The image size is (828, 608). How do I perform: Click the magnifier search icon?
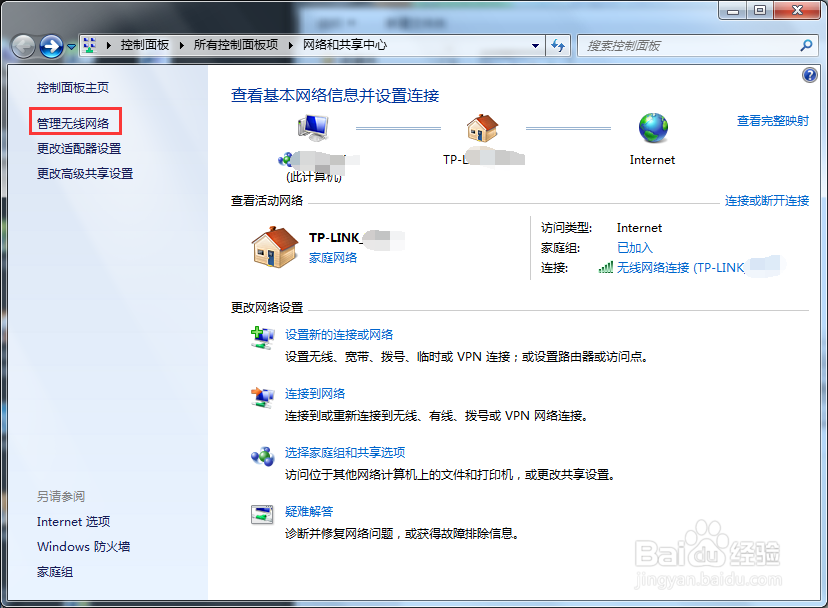click(x=806, y=46)
